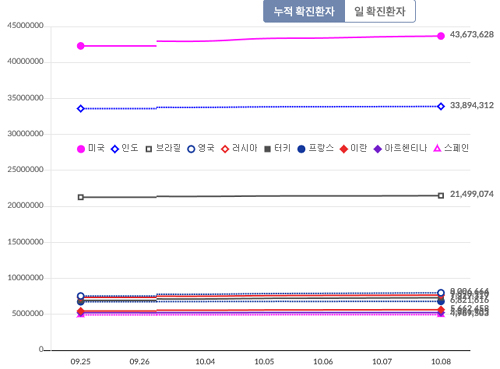Toggle 인도 legend diamond marker
This screenshot has height=369, width=500.
click(x=115, y=149)
